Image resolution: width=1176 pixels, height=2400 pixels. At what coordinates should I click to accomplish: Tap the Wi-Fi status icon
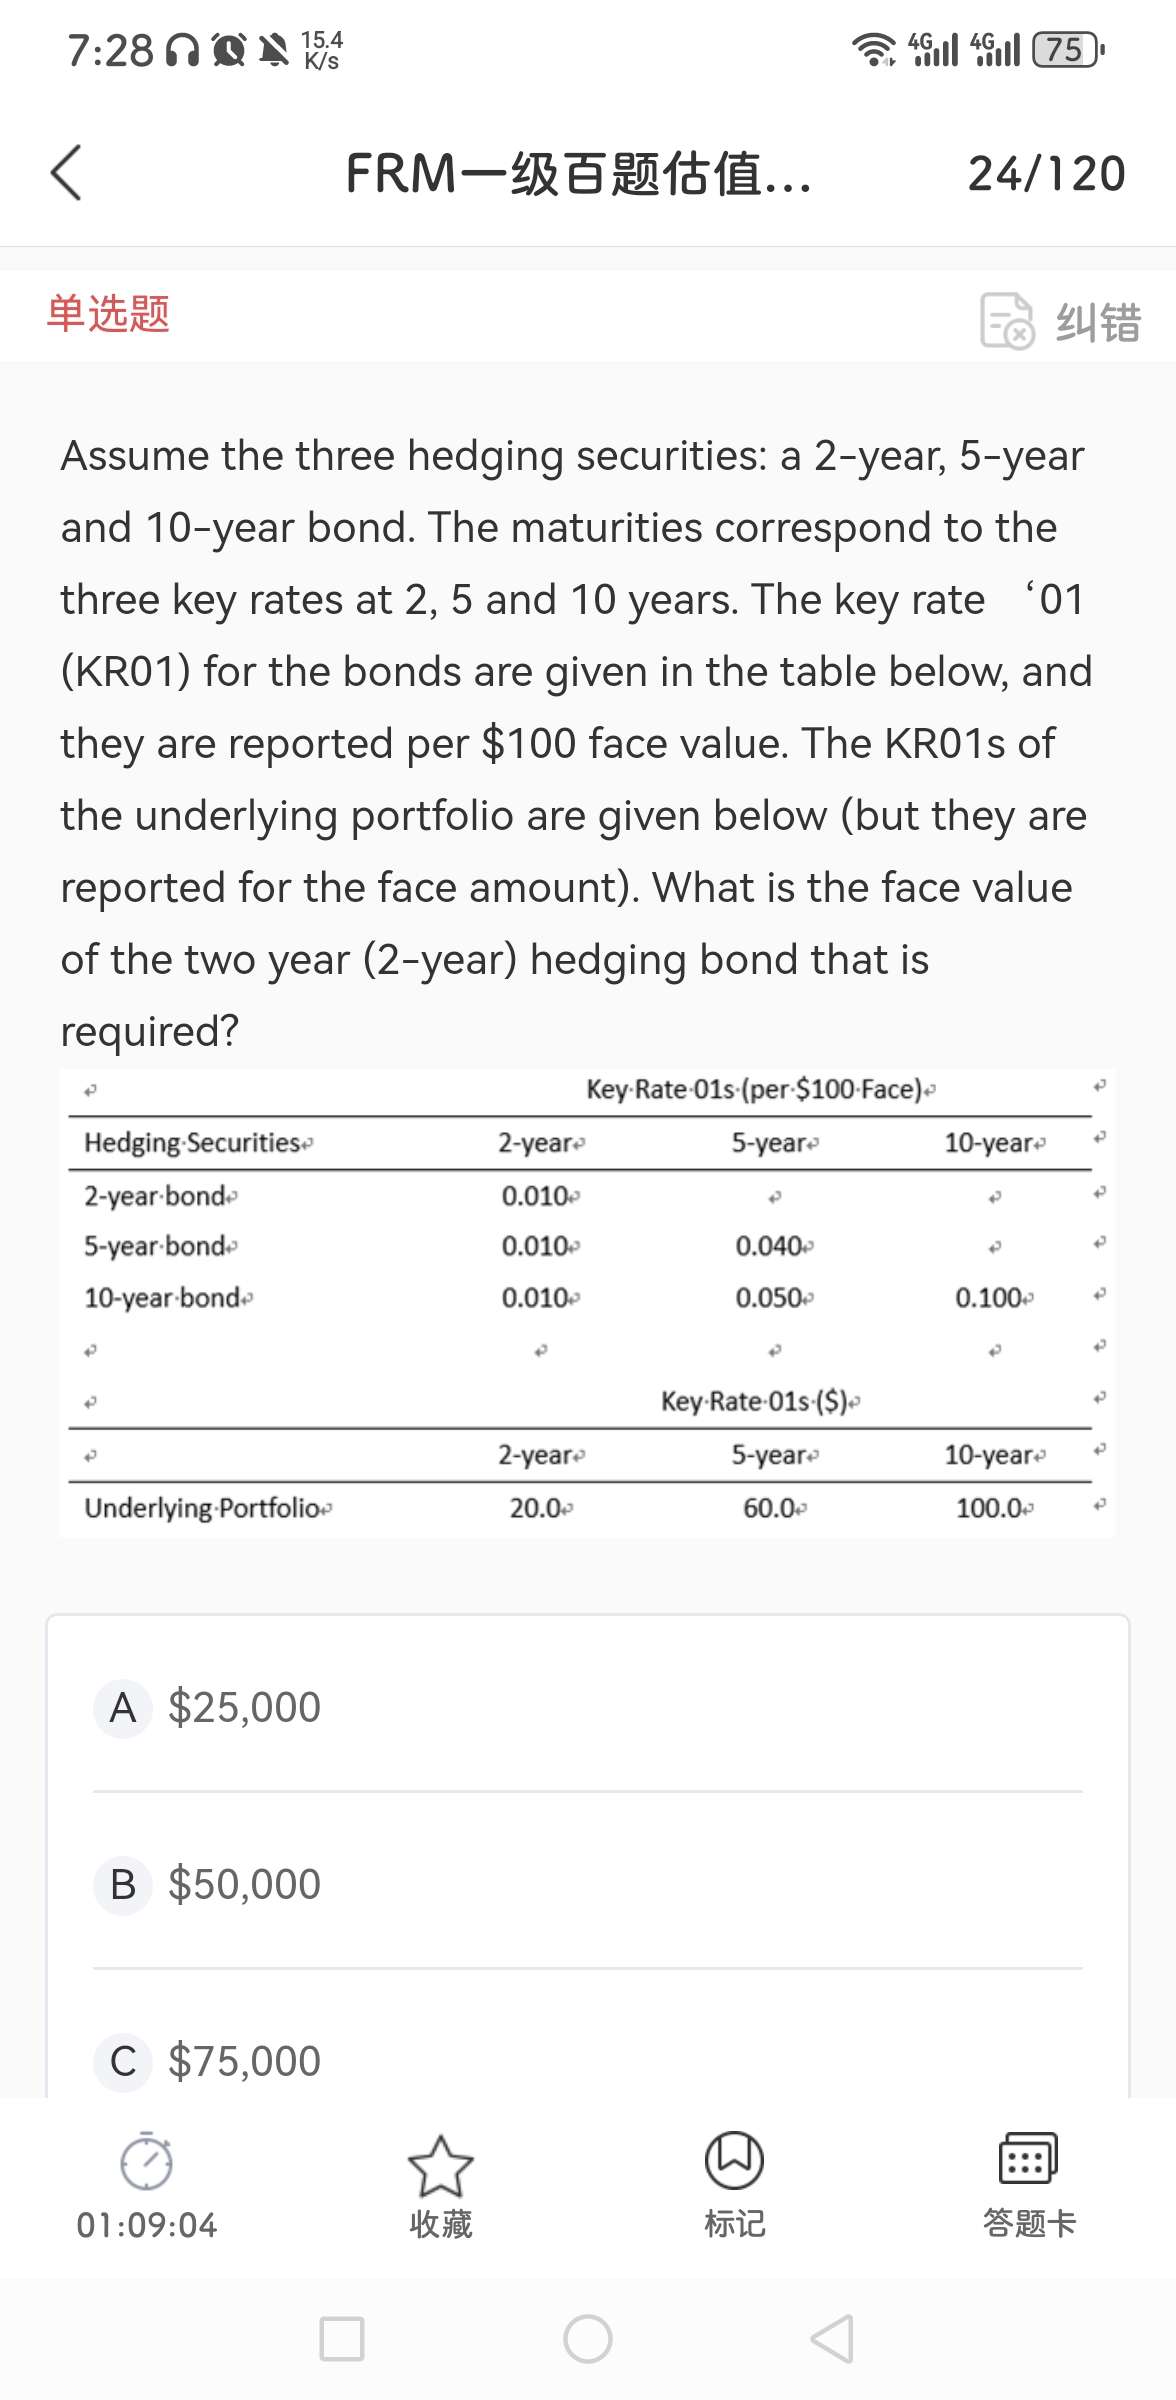click(x=873, y=49)
